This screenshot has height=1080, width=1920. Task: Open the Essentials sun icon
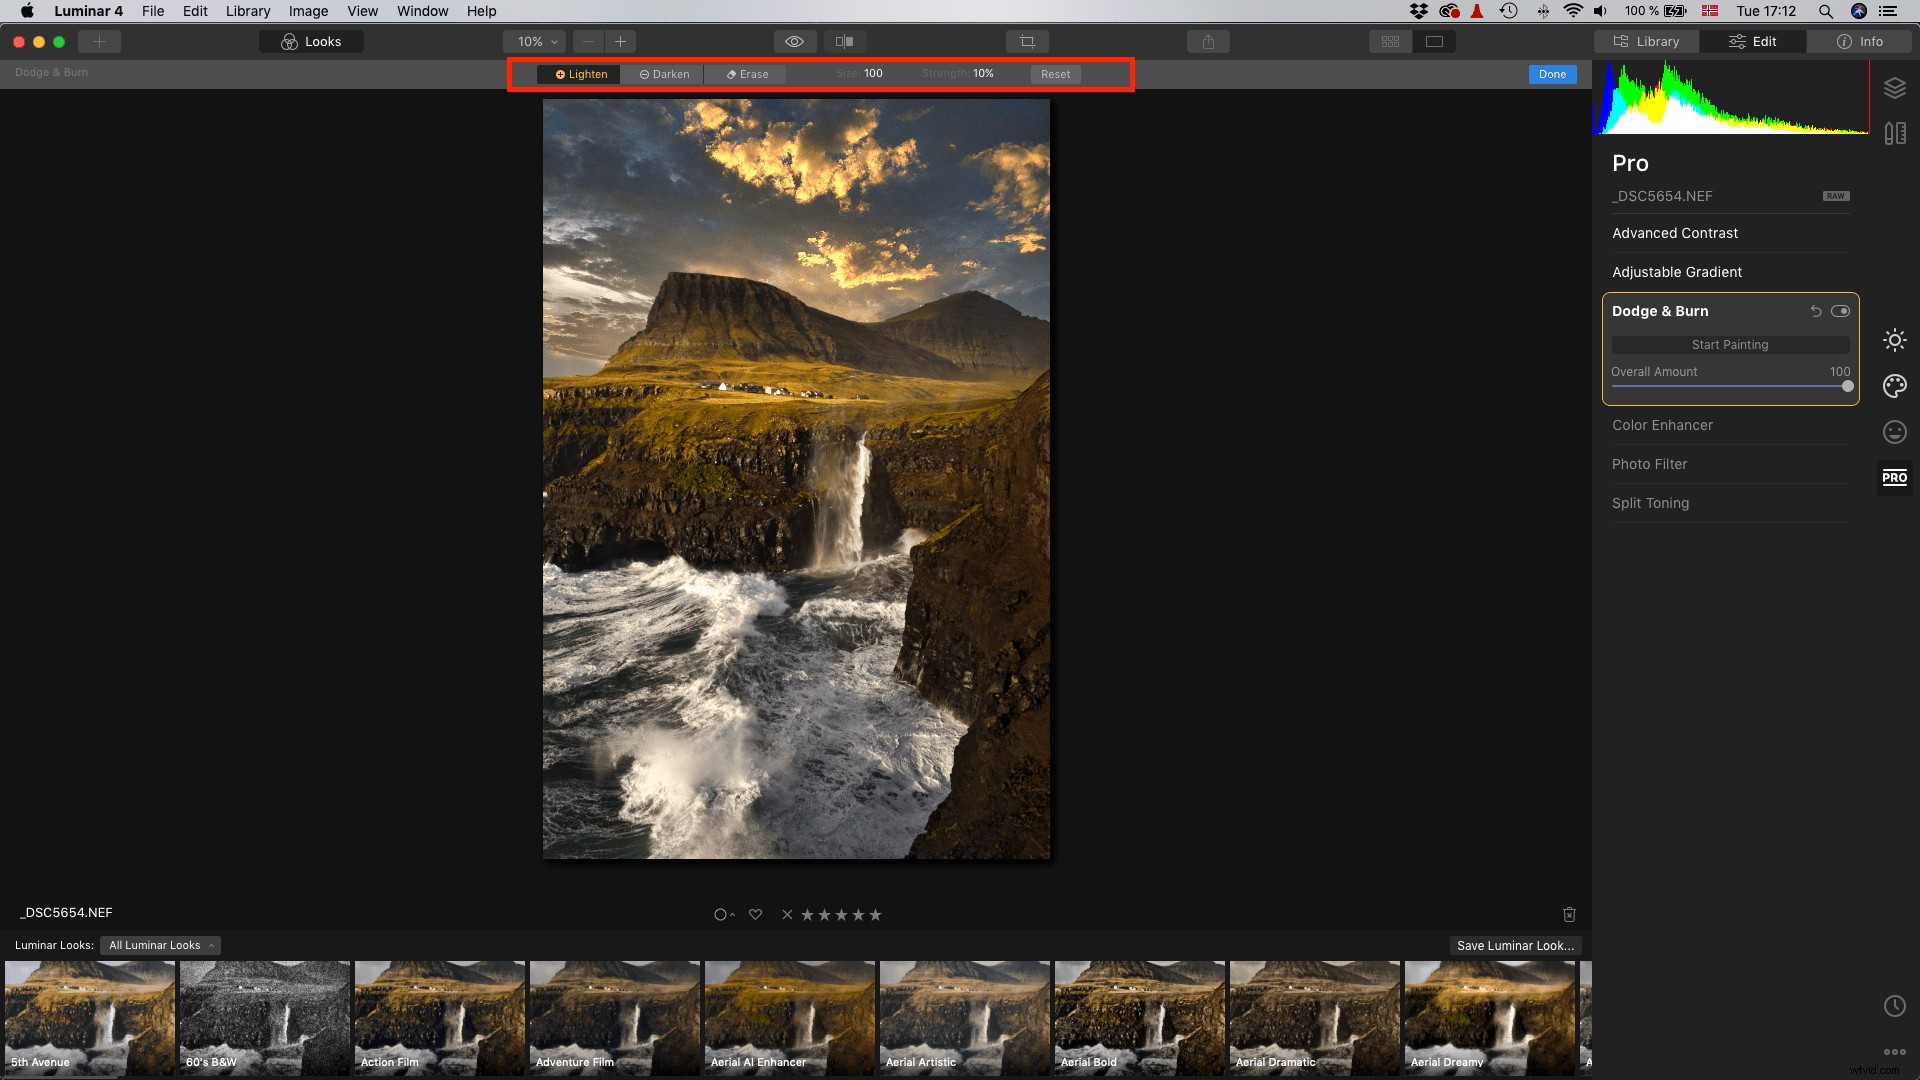(x=1895, y=340)
